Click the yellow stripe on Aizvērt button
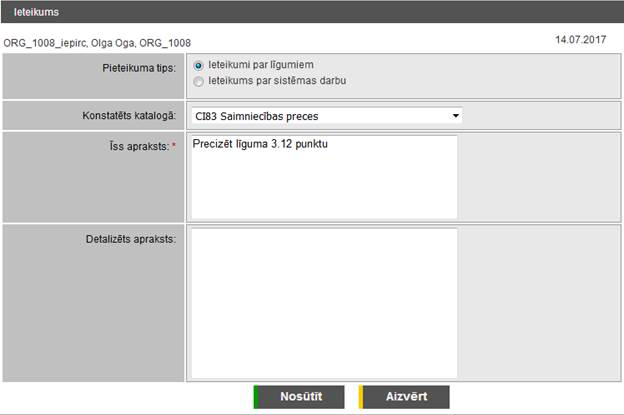Screen dimensions: 624x415 (360, 397)
